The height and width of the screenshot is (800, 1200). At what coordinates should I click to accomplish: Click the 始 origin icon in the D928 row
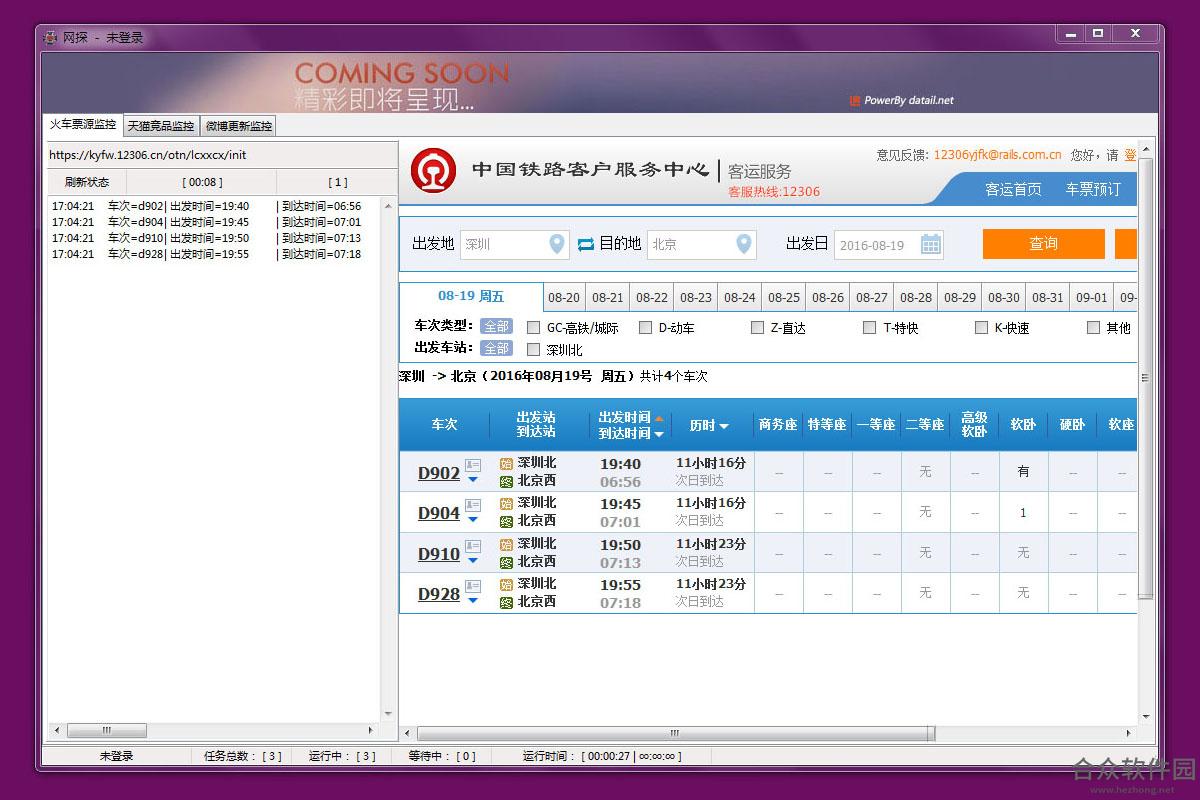[506, 584]
